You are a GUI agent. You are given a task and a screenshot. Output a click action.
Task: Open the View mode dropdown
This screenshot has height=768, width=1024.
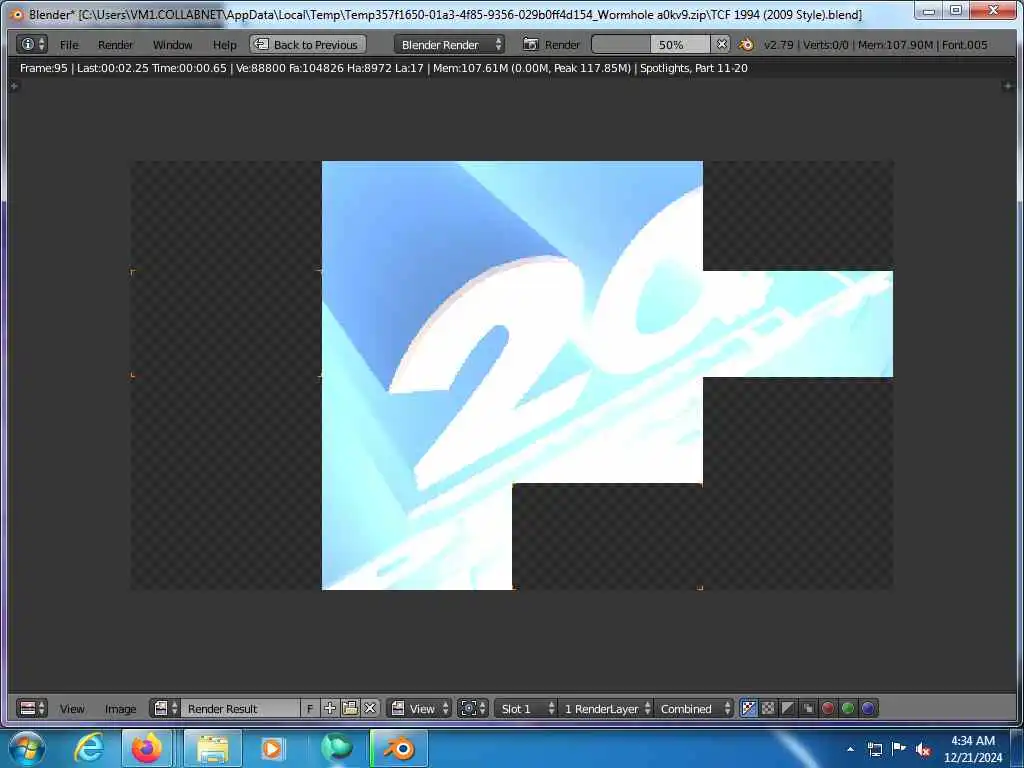pos(420,708)
